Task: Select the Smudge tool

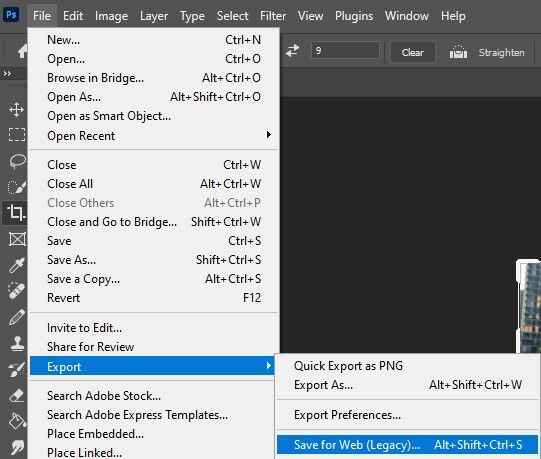Action: tap(17, 447)
